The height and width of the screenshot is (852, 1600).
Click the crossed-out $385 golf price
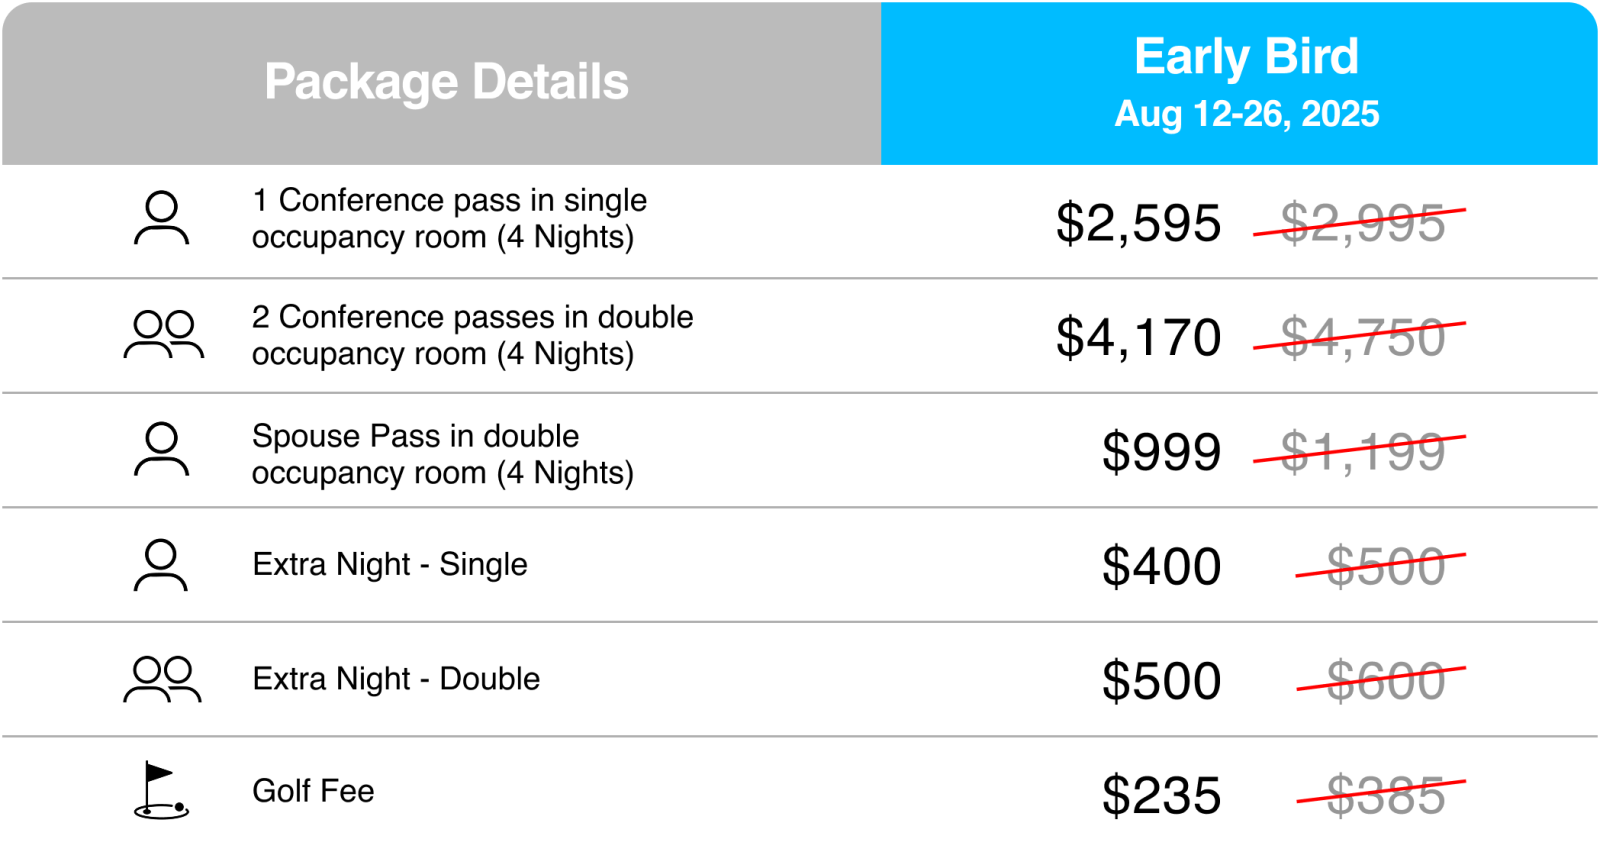(1383, 796)
